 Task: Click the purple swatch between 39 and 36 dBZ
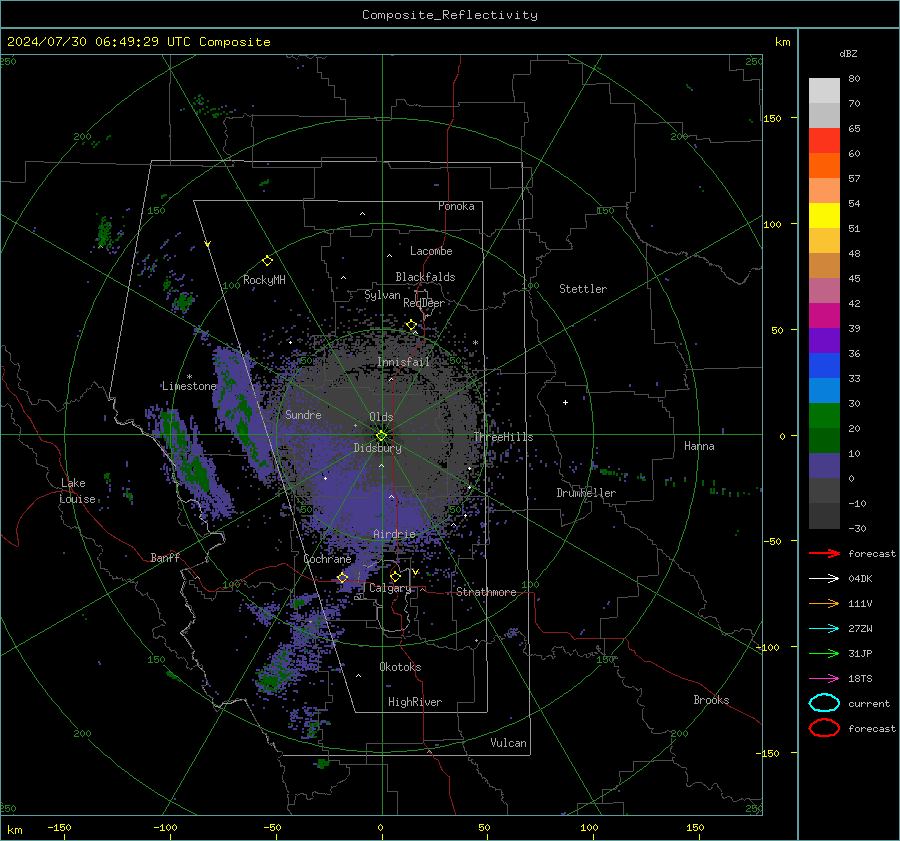824,340
